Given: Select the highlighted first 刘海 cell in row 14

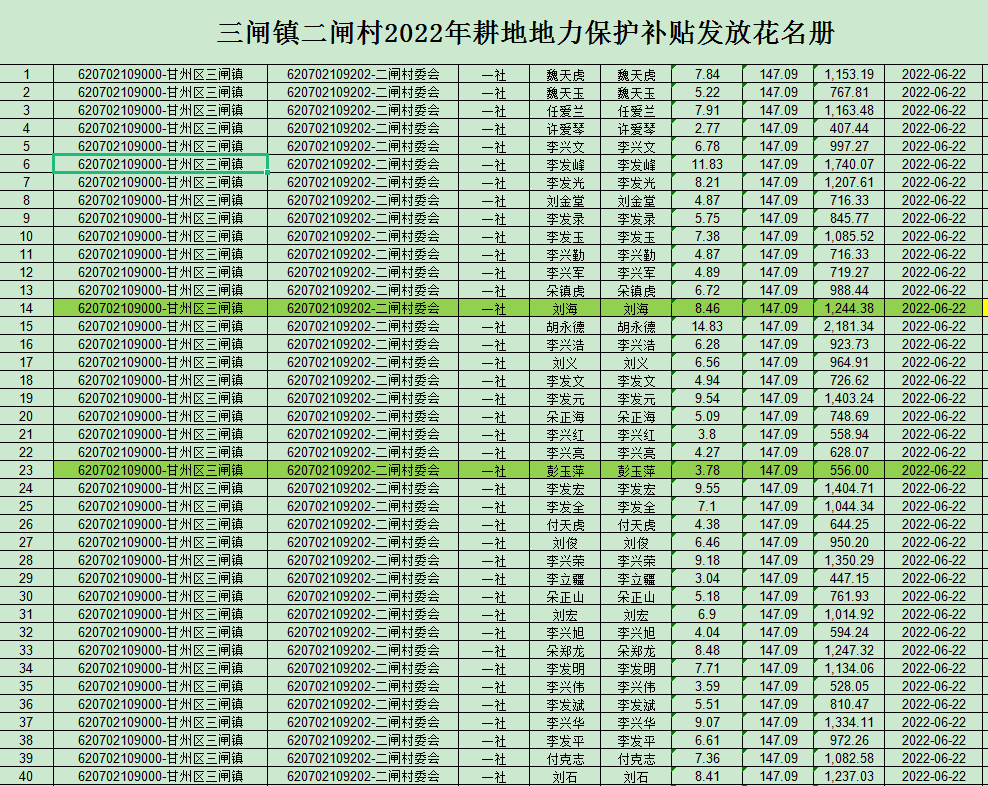Looking at the screenshot, I should tap(565, 308).
